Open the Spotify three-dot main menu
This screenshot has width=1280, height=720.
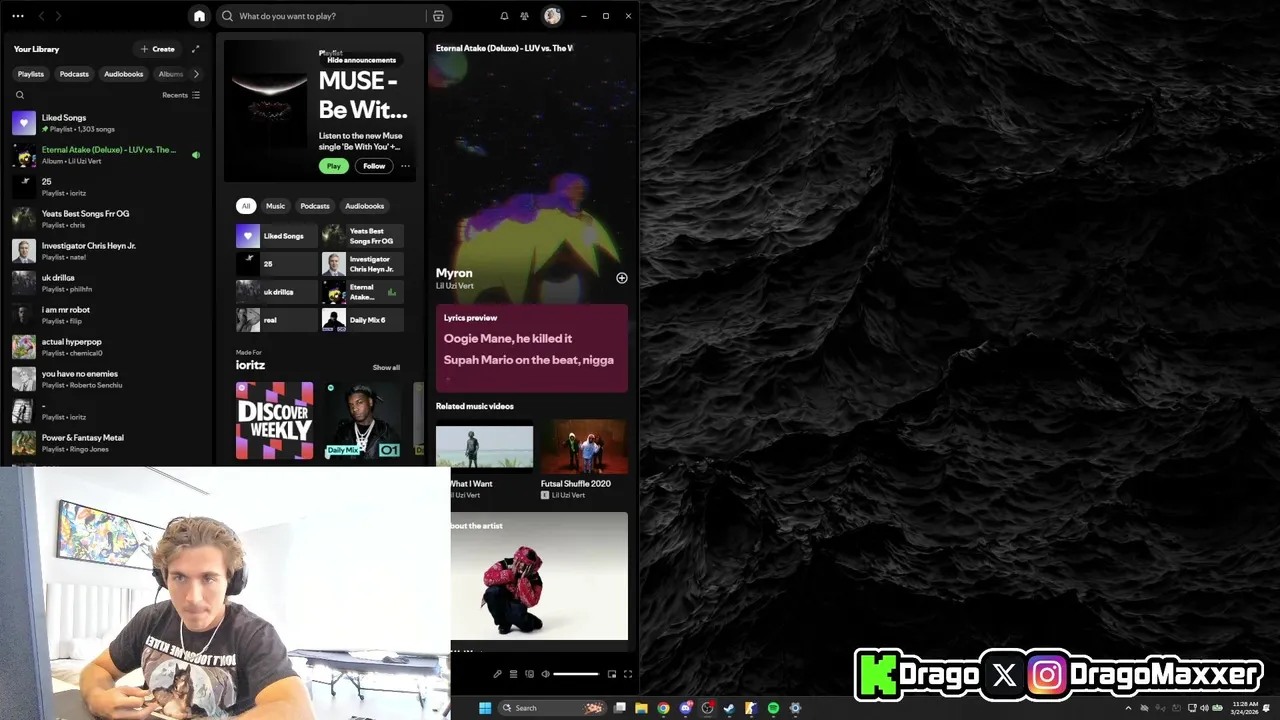pos(18,16)
